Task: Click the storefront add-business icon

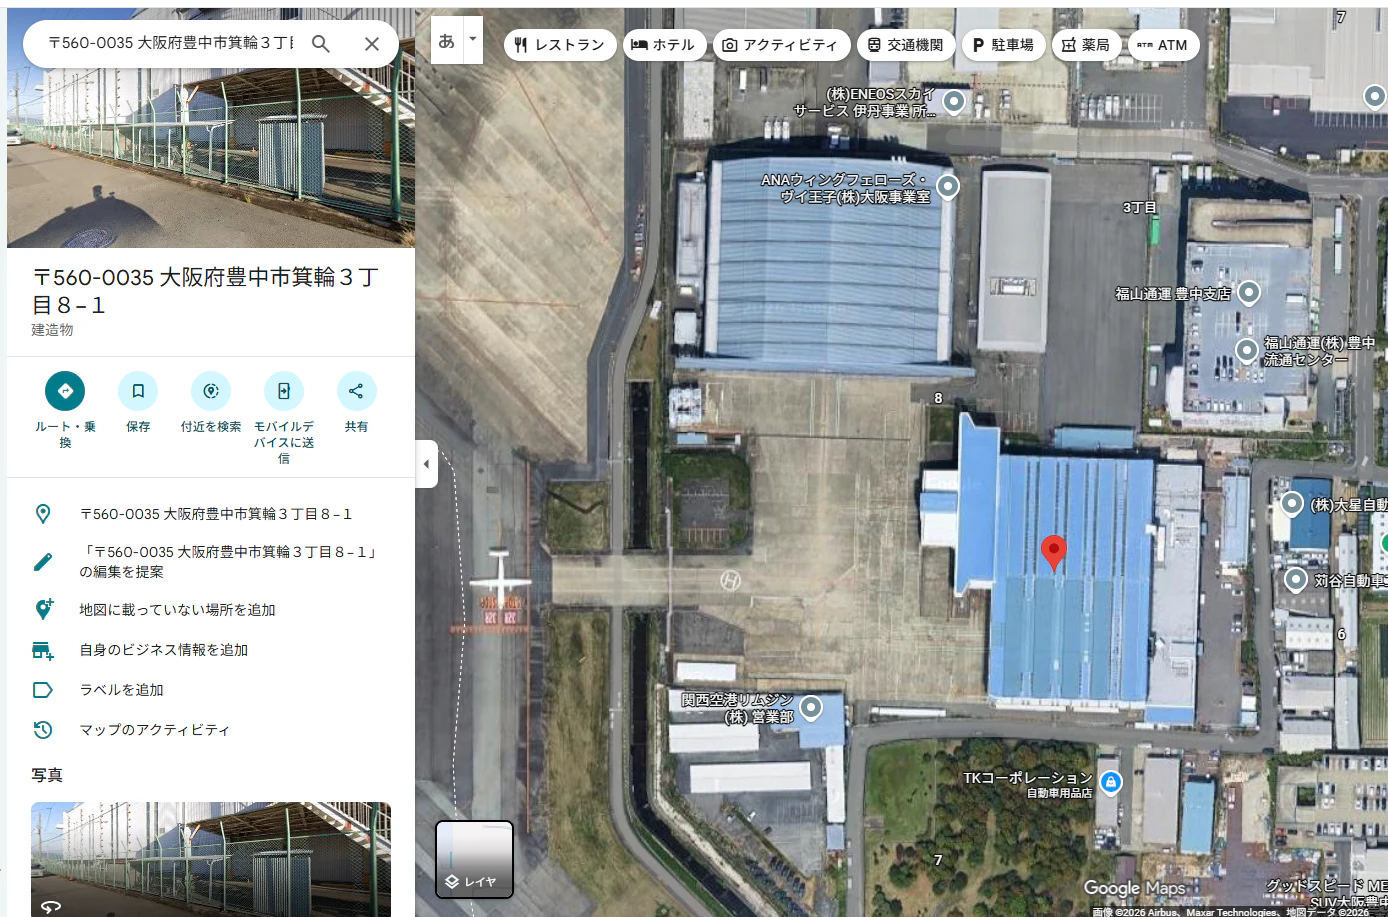Action: pos(43,651)
